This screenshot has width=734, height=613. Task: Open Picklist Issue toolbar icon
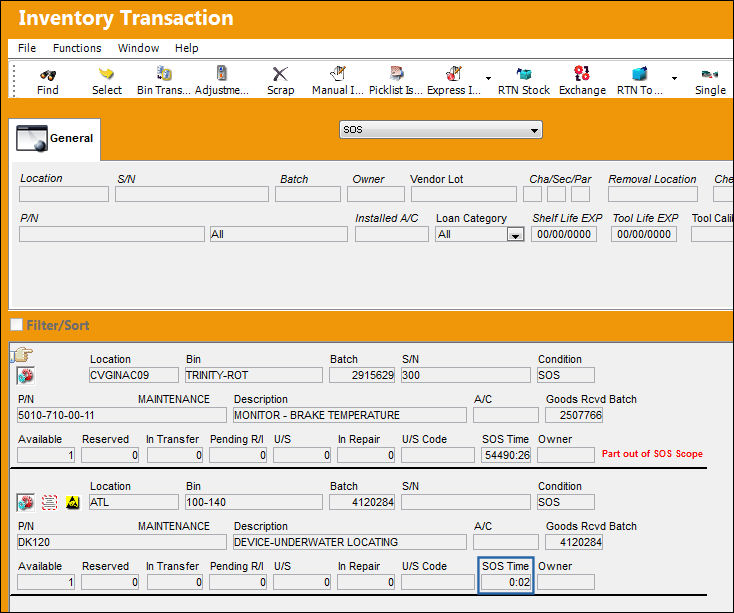tap(396, 73)
